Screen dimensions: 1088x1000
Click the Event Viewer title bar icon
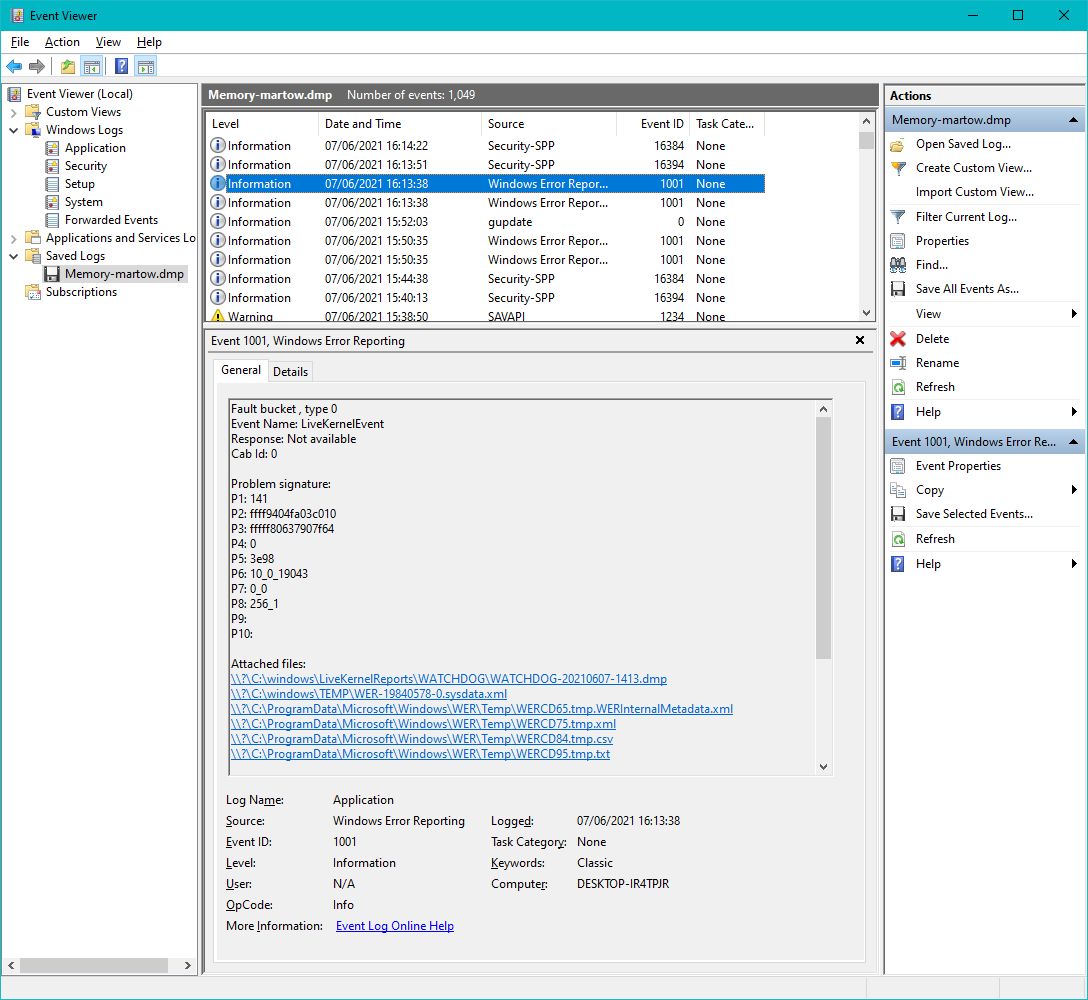tap(17, 15)
